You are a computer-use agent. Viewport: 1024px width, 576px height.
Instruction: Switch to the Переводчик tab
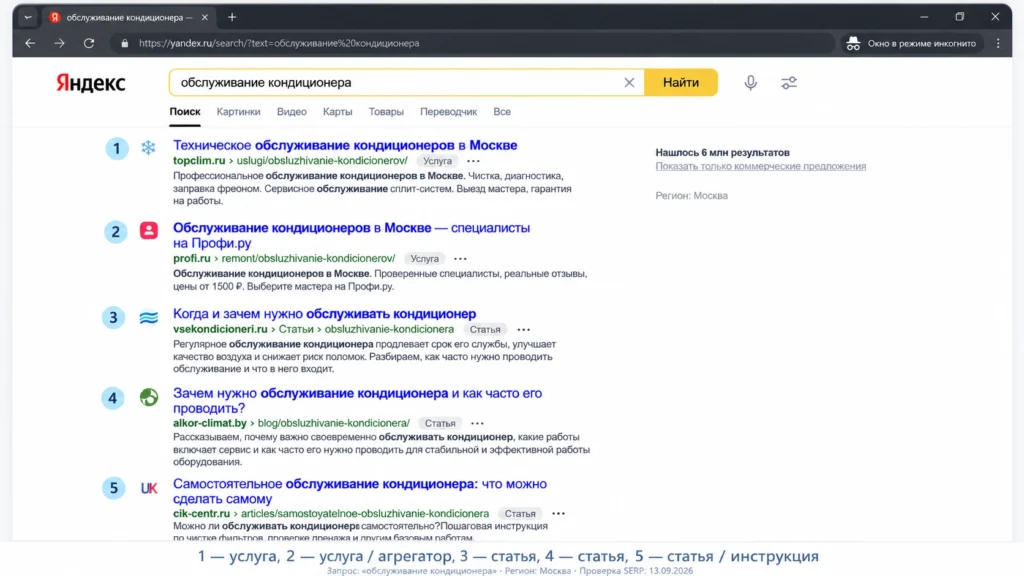449,112
